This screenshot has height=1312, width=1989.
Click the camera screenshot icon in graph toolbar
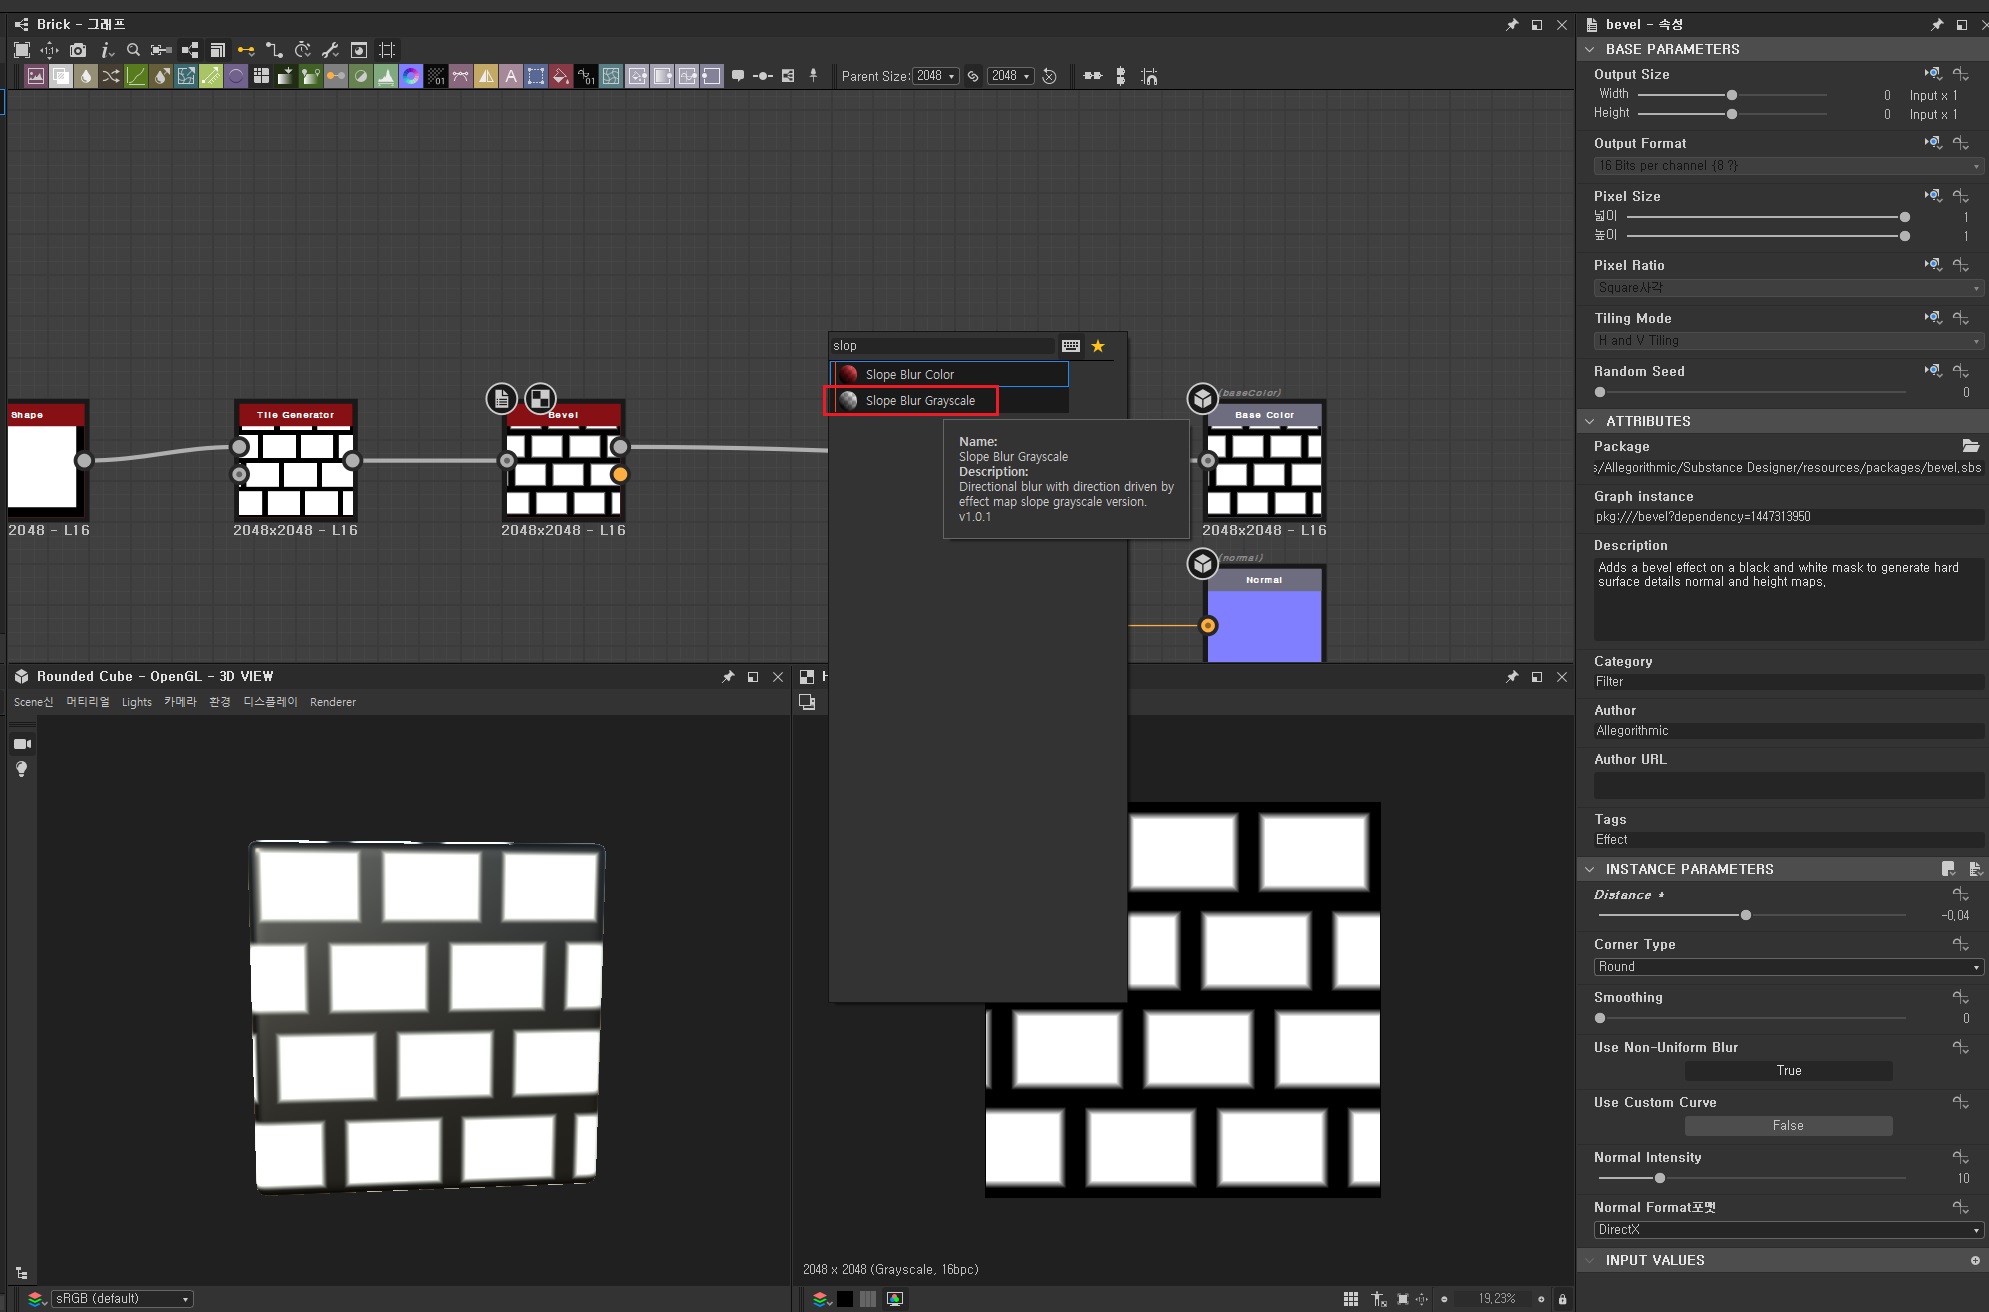(x=78, y=50)
